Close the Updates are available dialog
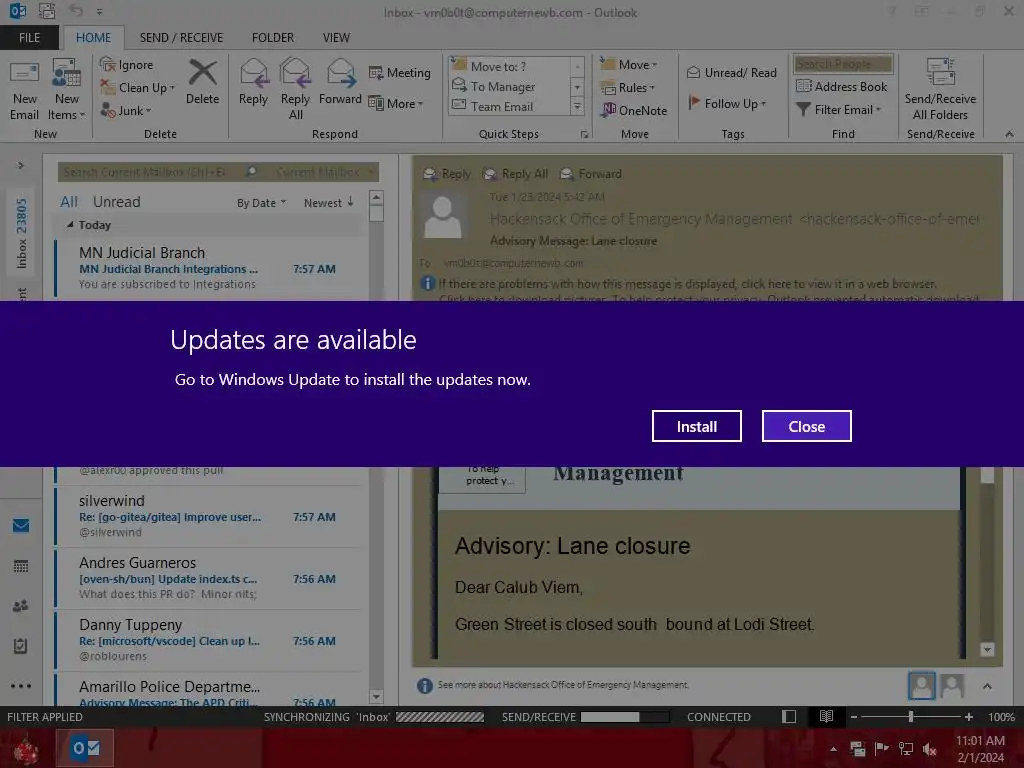1024x768 pixels. coord(807,426)
